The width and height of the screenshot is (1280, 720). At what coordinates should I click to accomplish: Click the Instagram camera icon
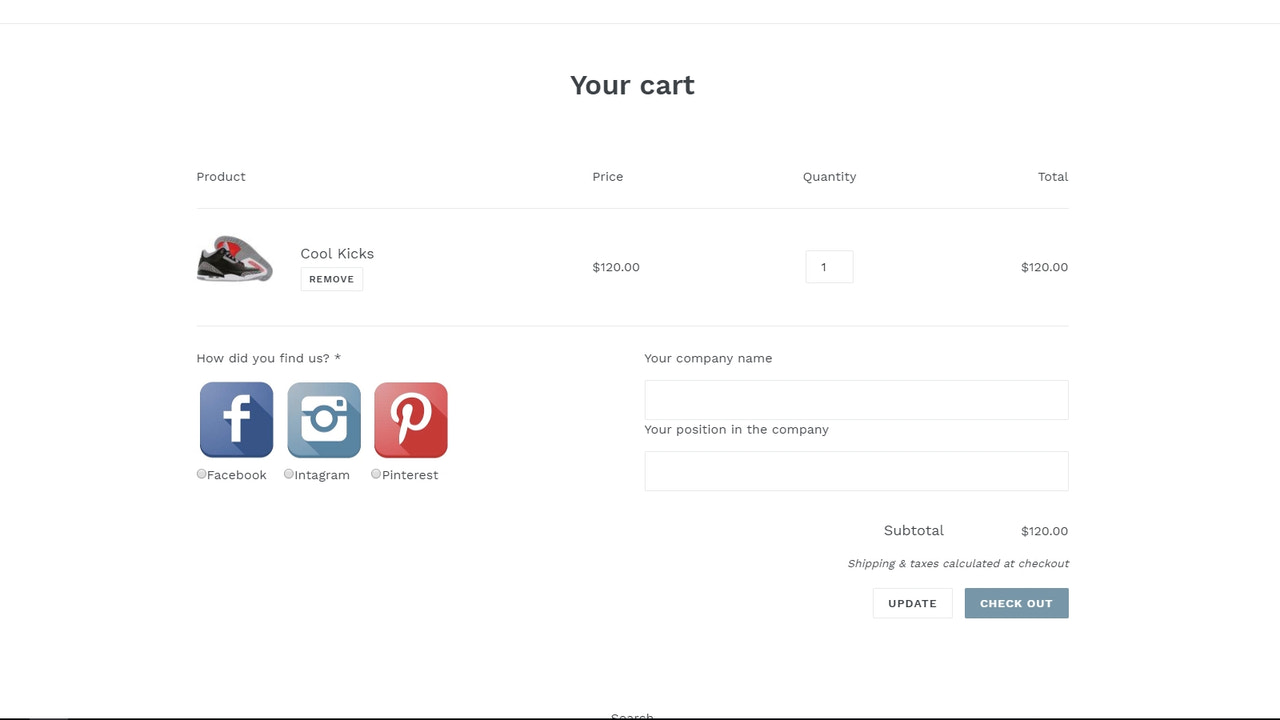coord(324,420)
